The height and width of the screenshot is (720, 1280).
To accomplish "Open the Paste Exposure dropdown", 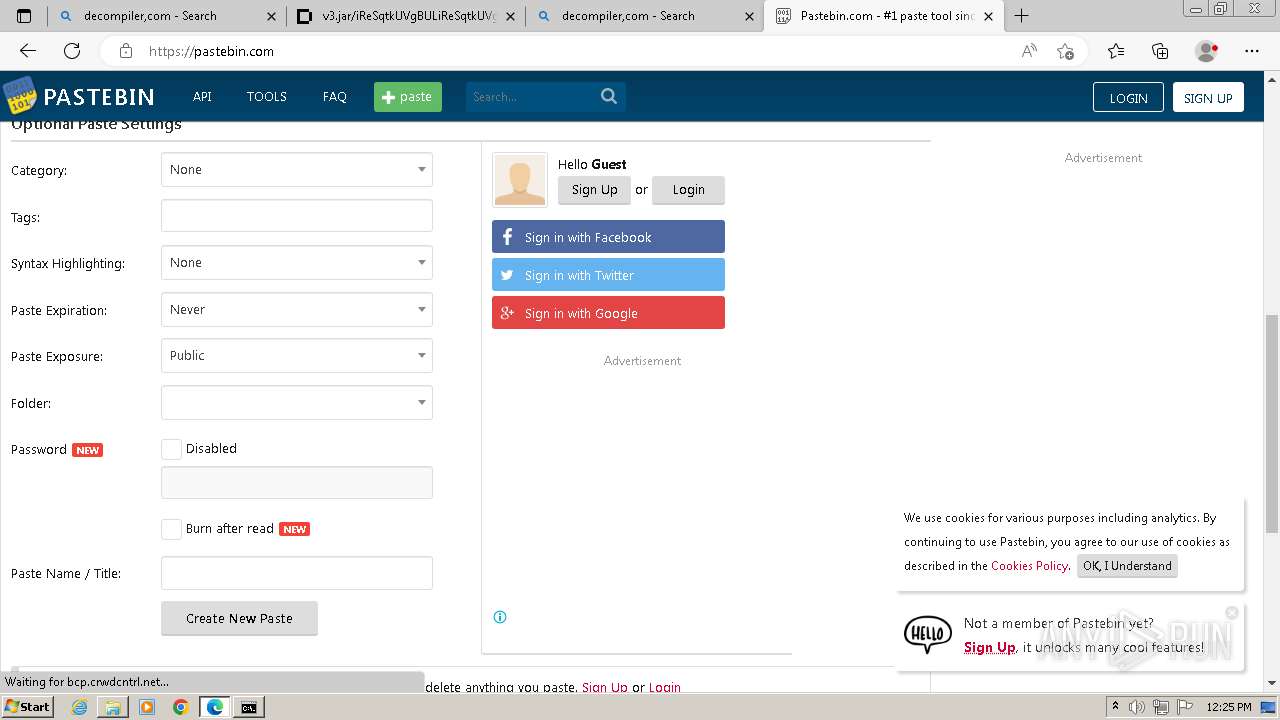I will pyautogui.click(x=297, y=356).
